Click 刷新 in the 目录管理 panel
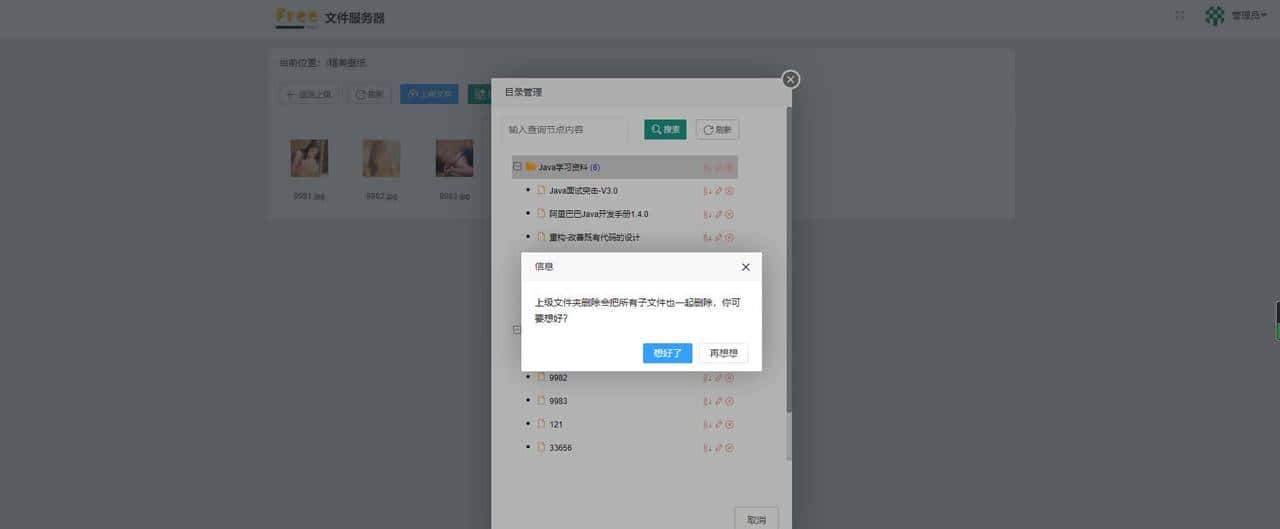The image size is (1280, 529). click(x=717, y=129)
